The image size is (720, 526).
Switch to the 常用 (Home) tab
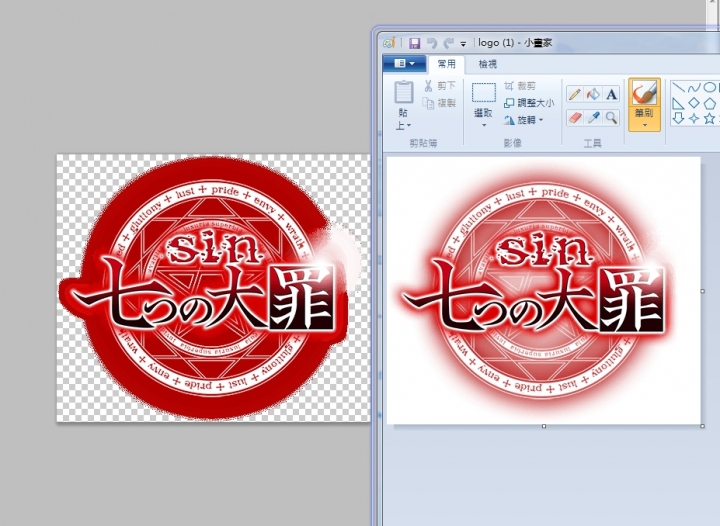446,64
